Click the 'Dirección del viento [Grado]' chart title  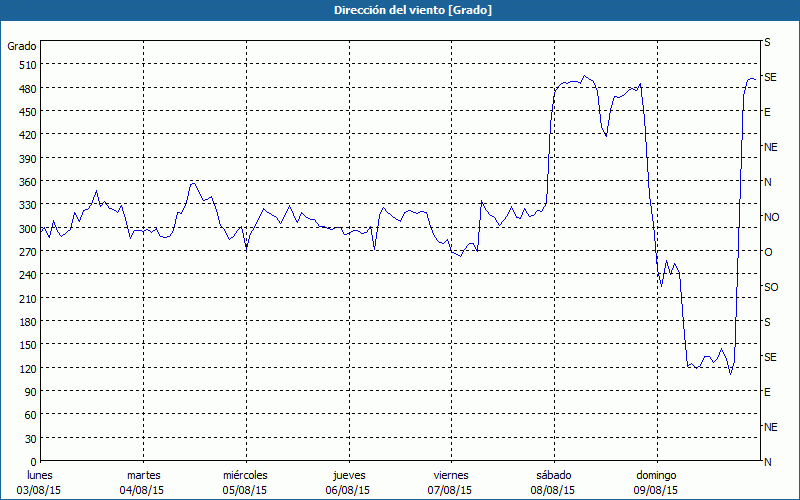pos(399,10)
